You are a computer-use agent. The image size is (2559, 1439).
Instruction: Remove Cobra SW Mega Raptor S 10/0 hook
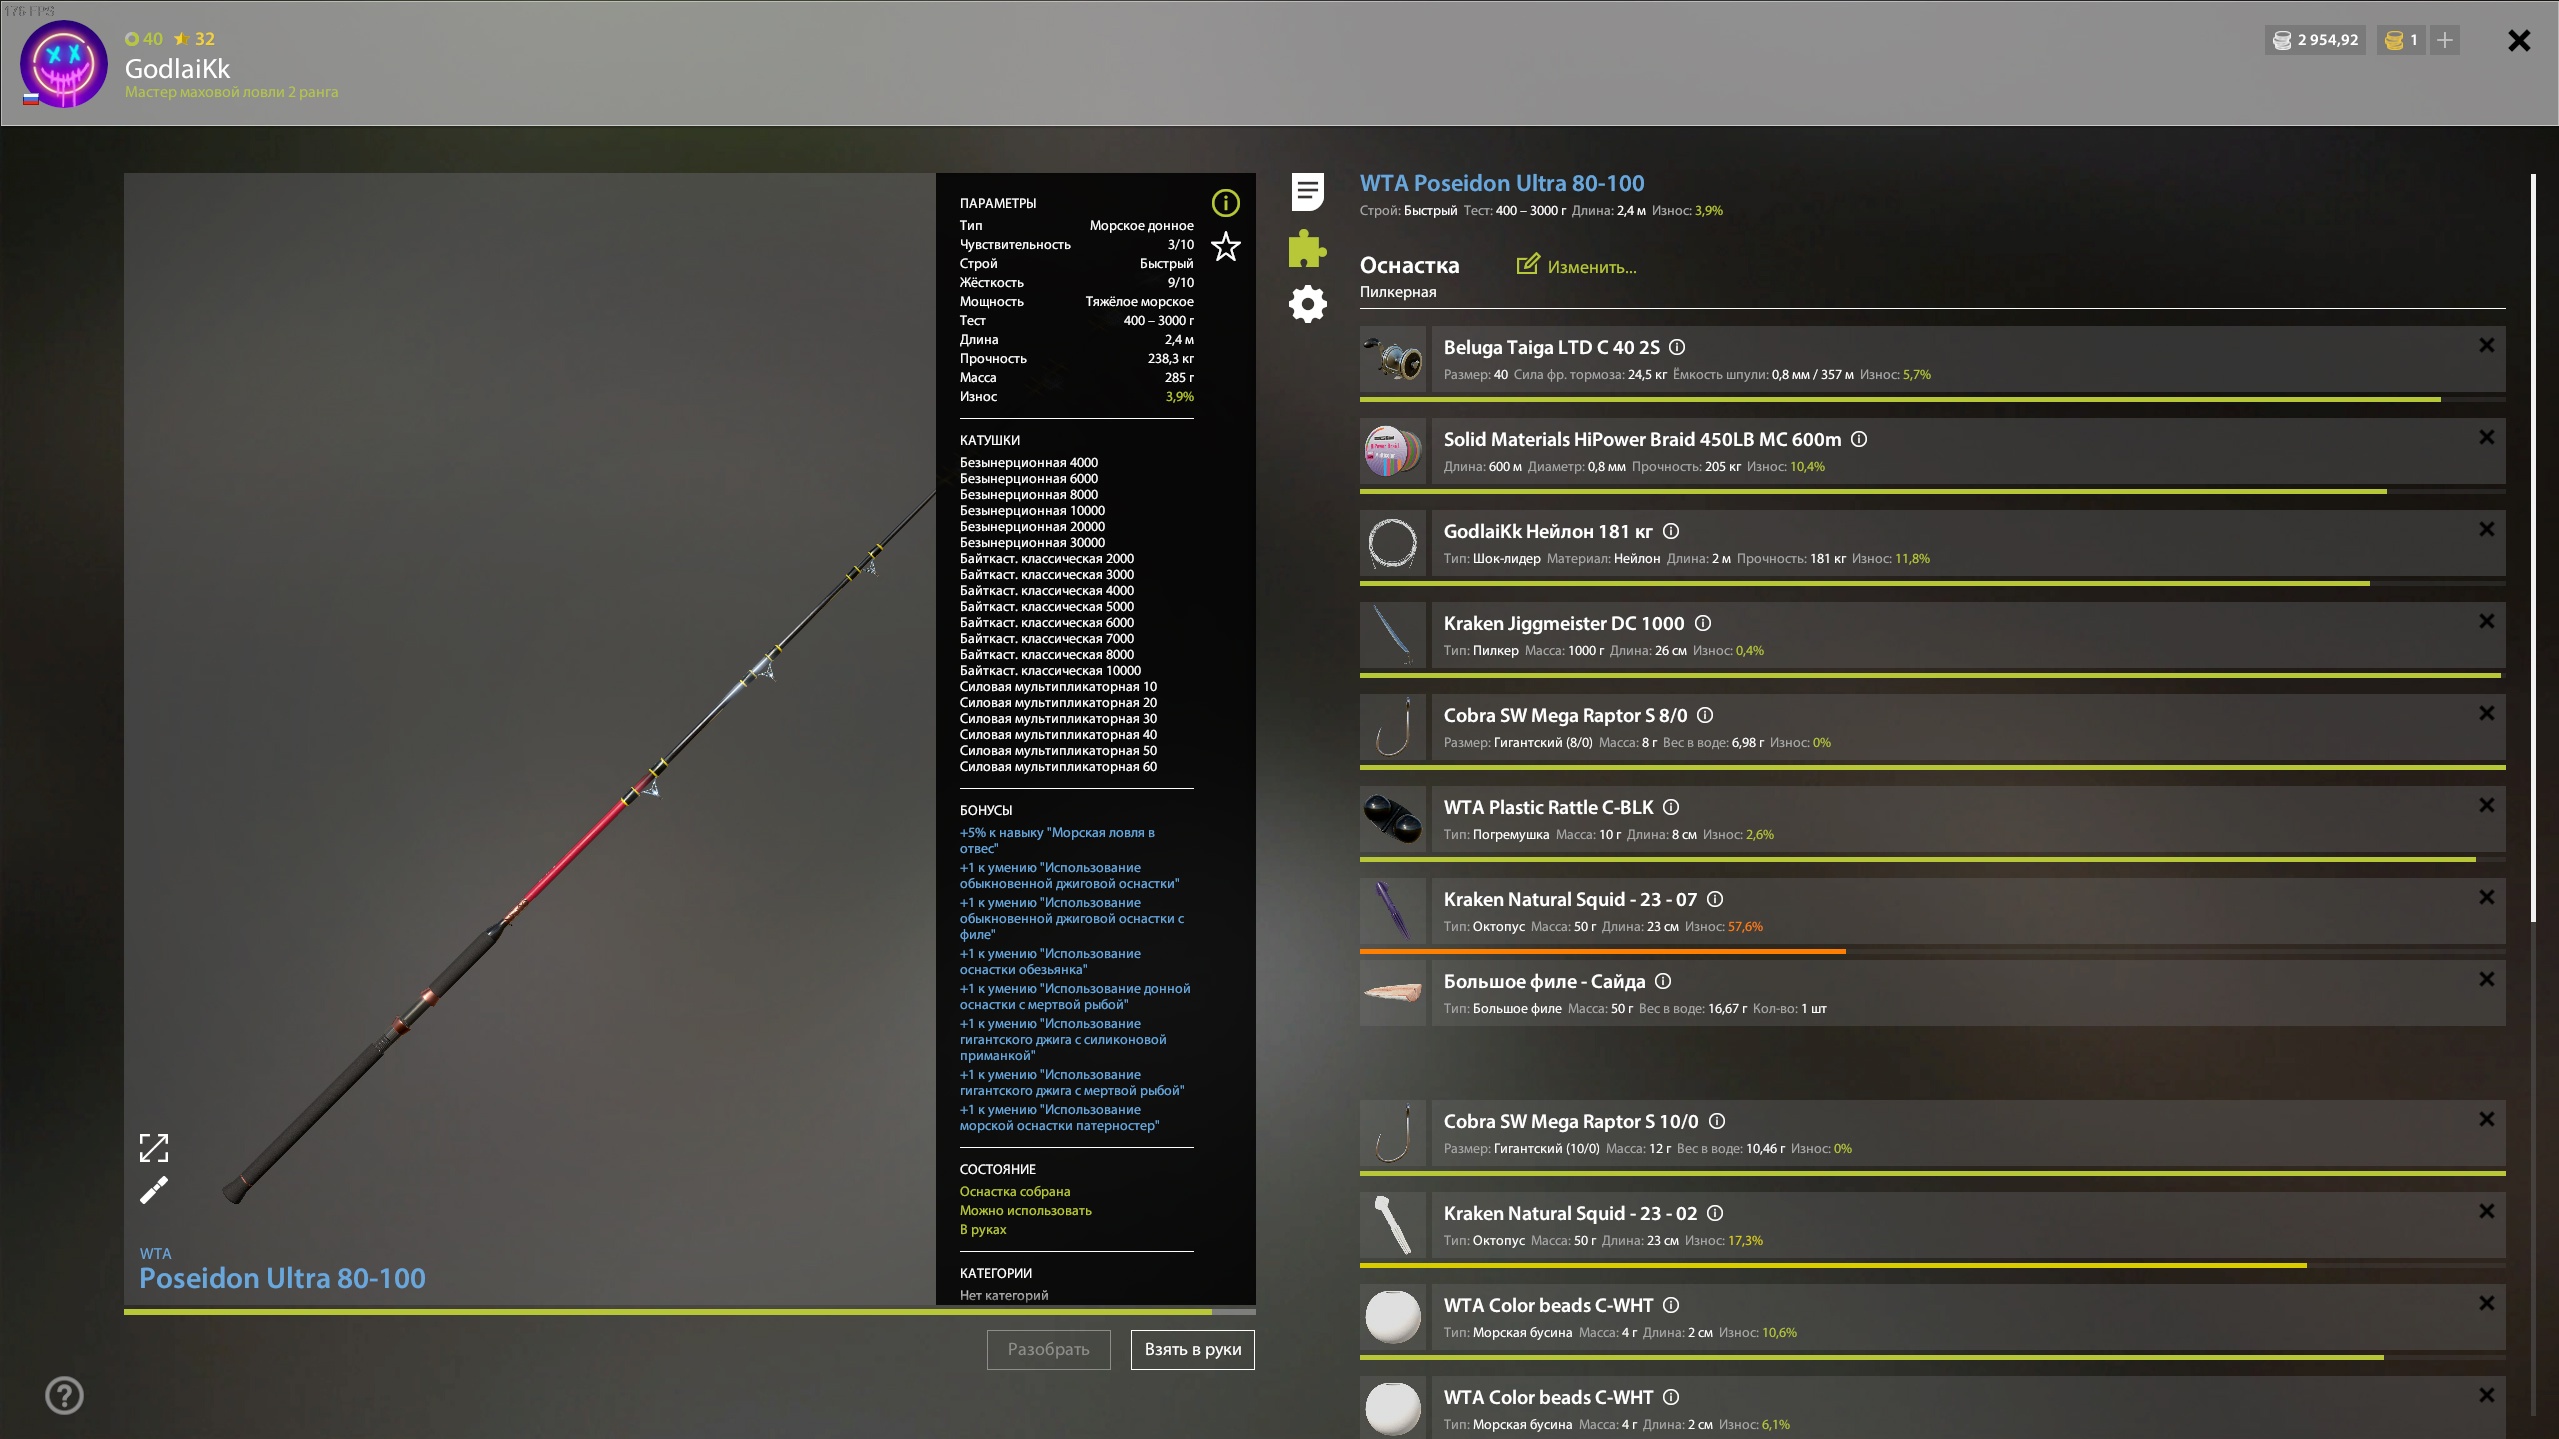2486,1119
